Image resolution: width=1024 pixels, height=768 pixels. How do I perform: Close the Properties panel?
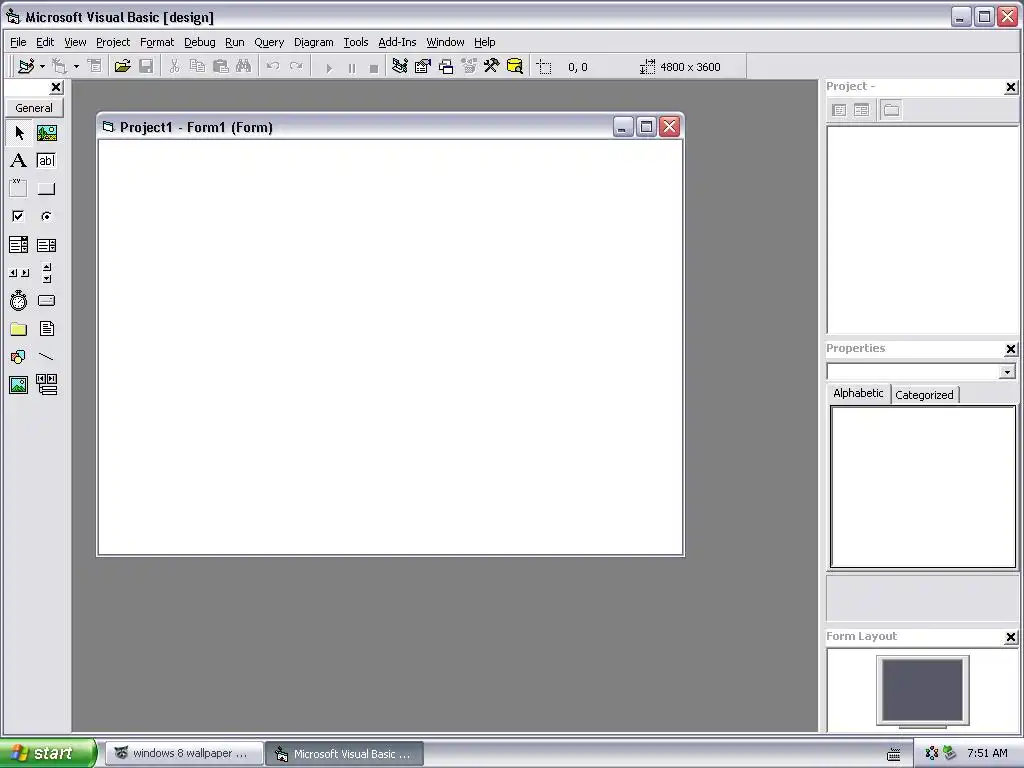point(1010,349)
